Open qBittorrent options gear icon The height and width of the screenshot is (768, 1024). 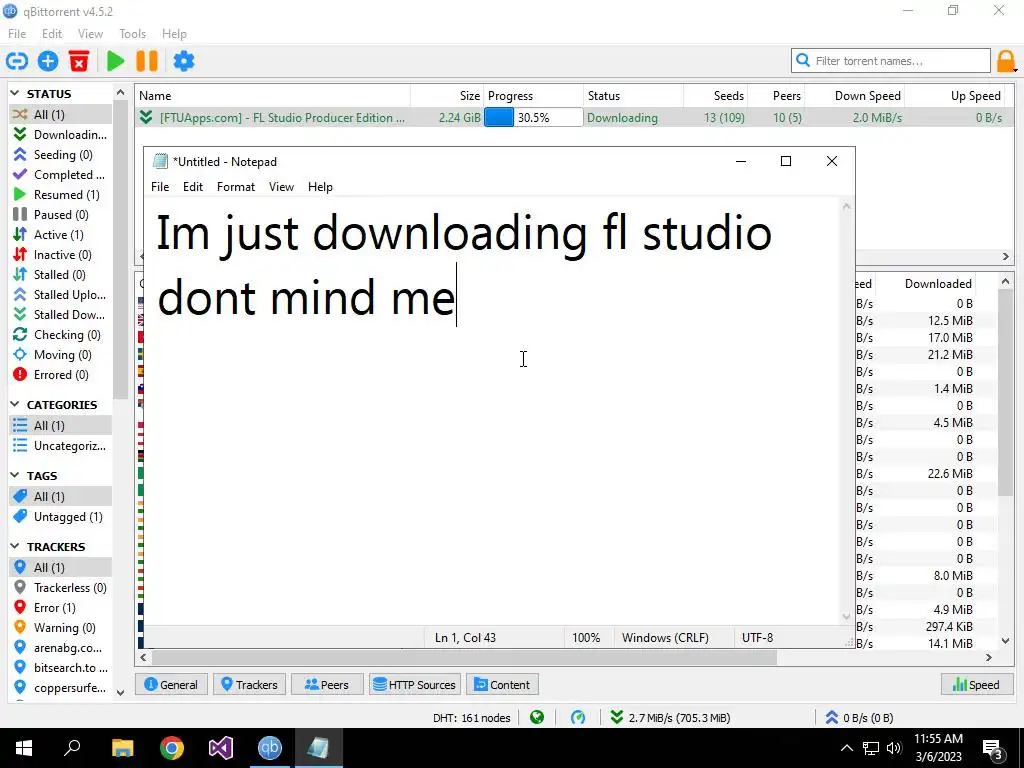click(184, 61)
